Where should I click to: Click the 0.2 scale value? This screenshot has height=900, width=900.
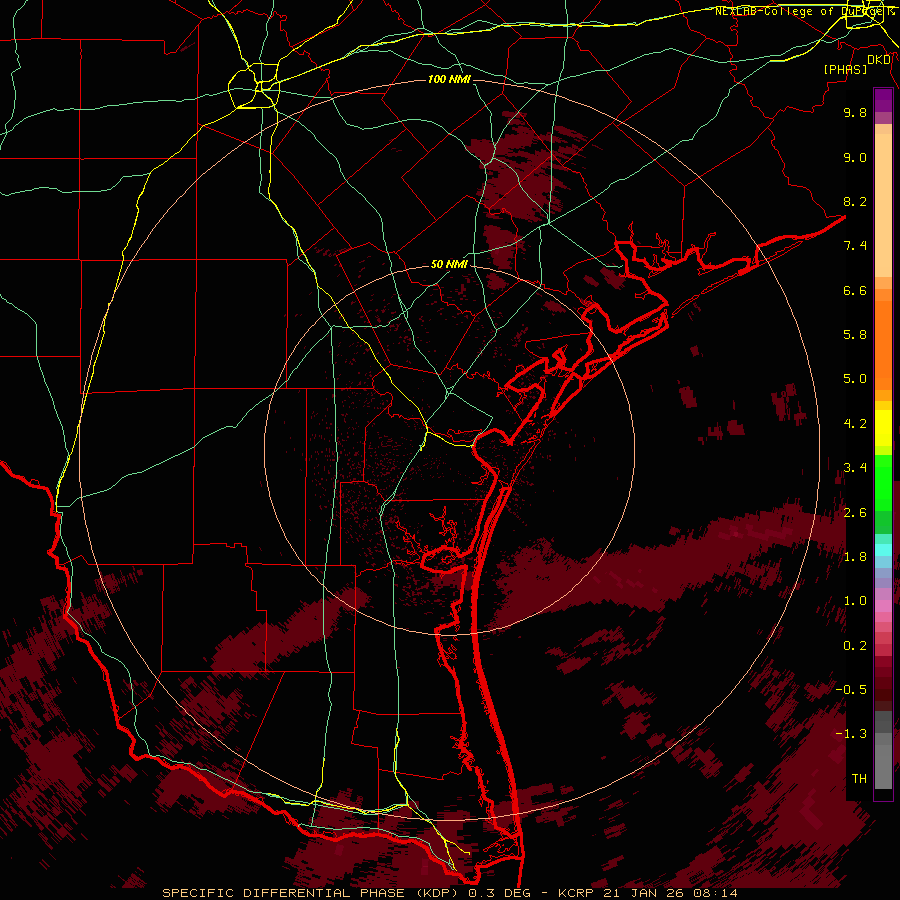[x=855, y=646]
